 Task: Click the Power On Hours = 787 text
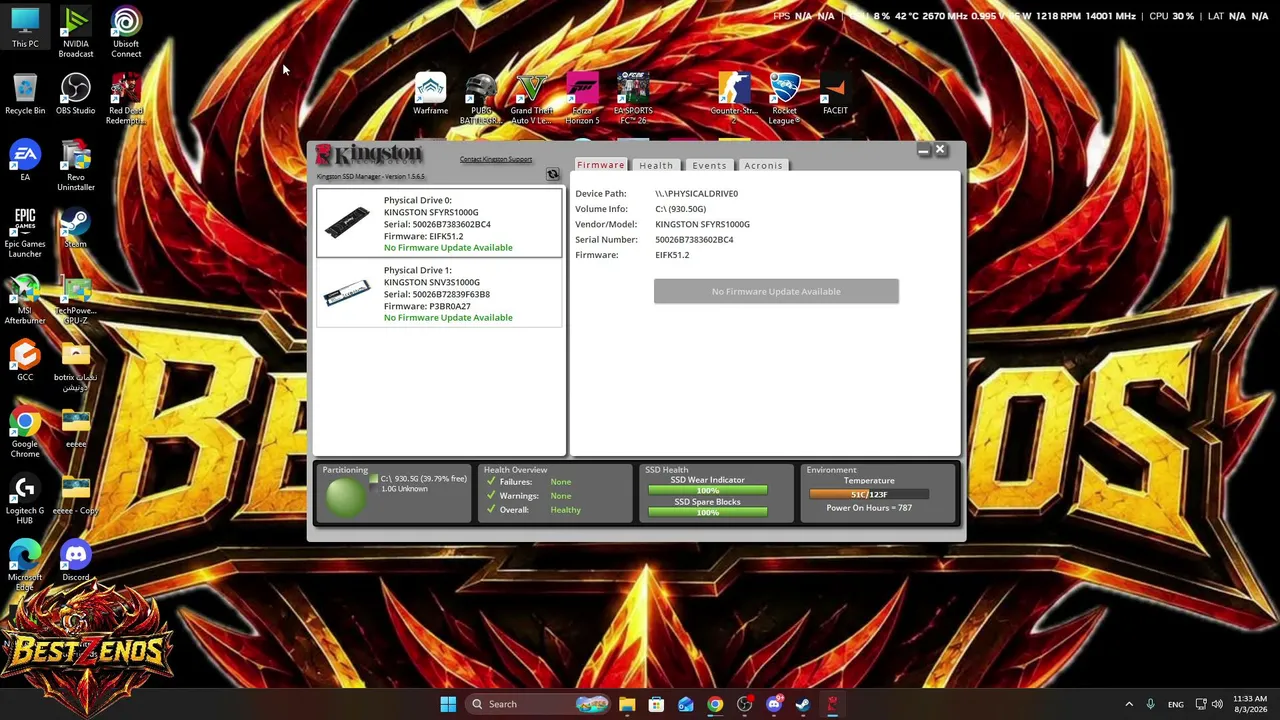(x=869, y=508)
